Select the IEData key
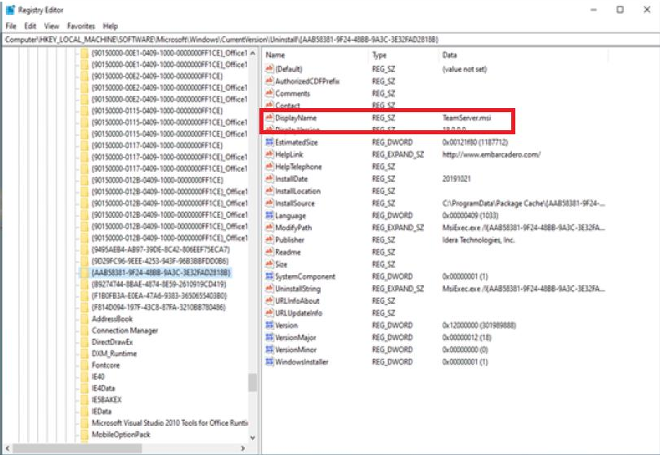This screenshot has width=660, height=455. tap(101, 411)
